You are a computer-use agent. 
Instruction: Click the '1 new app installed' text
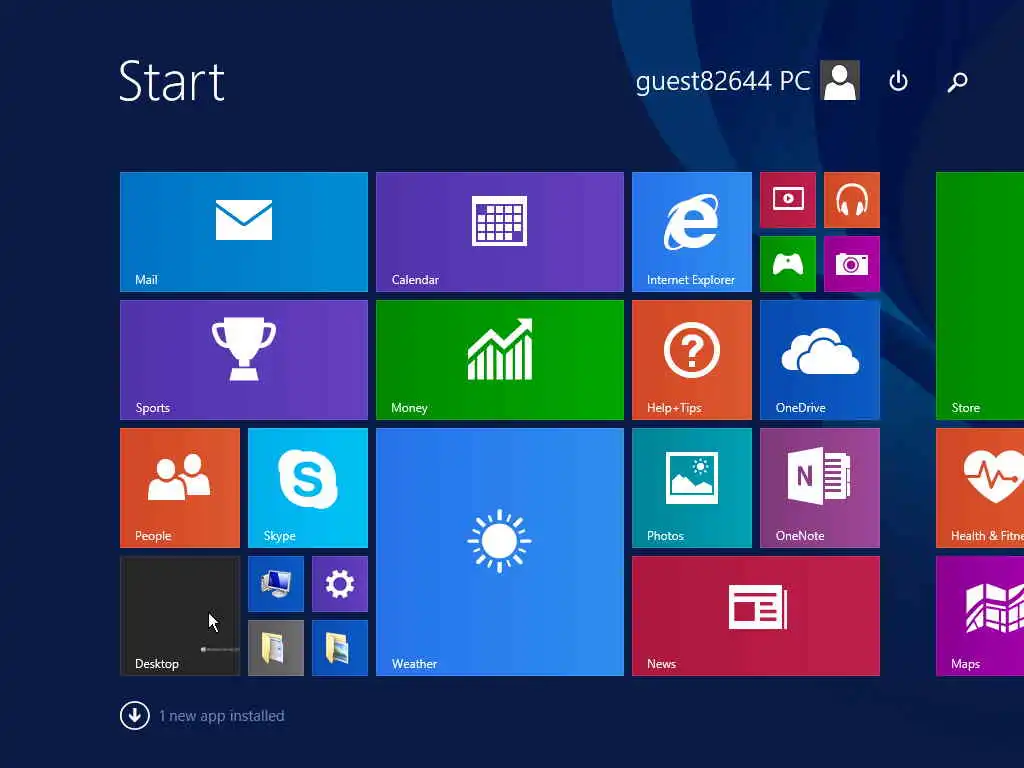(x=222, y=716)
